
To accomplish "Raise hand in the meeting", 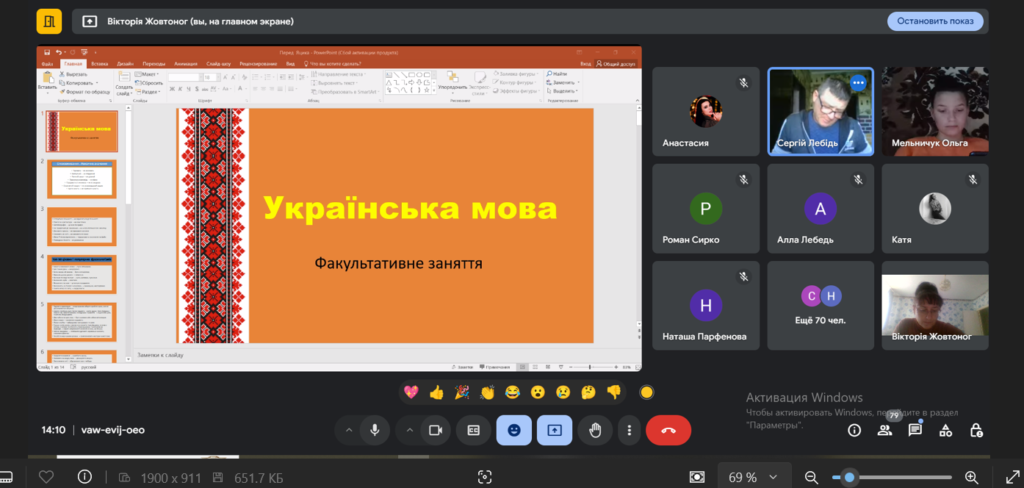I will (594, 430).
